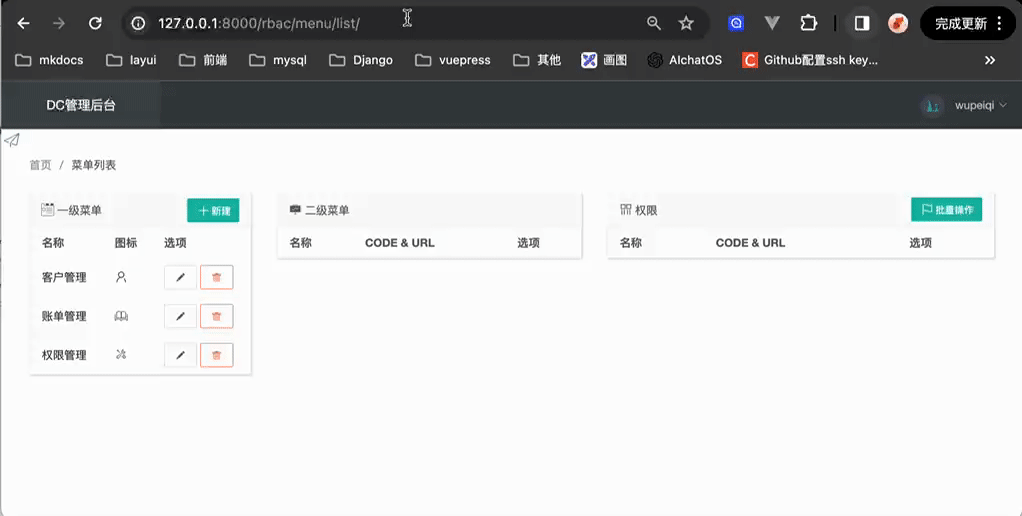Click the 批量操作 button
Image resolution: width=1022 pixels, height=516 pixels.
pyautogui.click(x=946, y=210)
